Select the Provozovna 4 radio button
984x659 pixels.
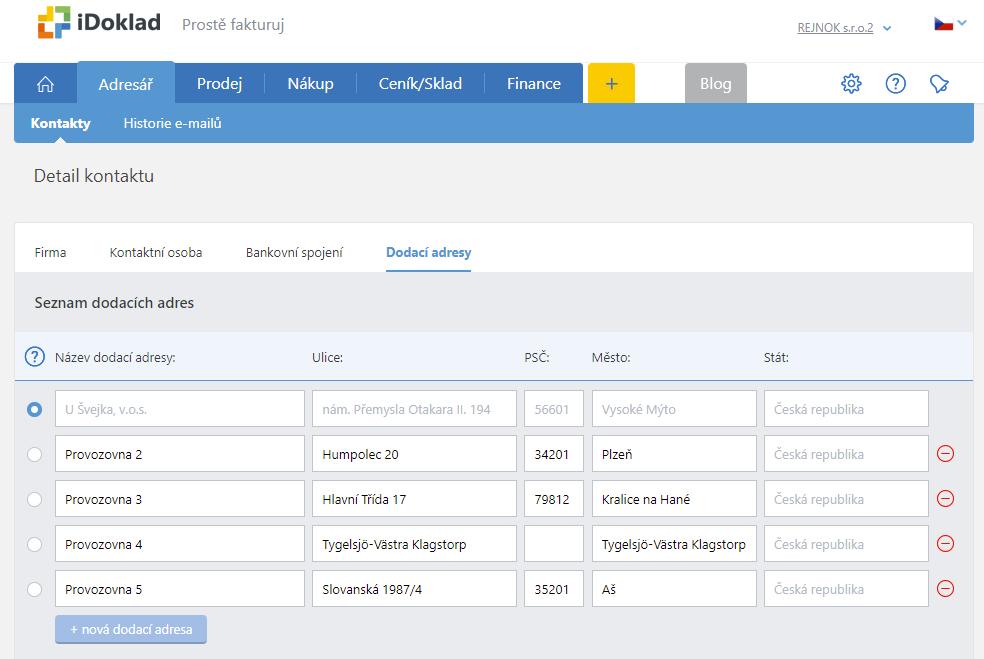click(x=35, y=544)
